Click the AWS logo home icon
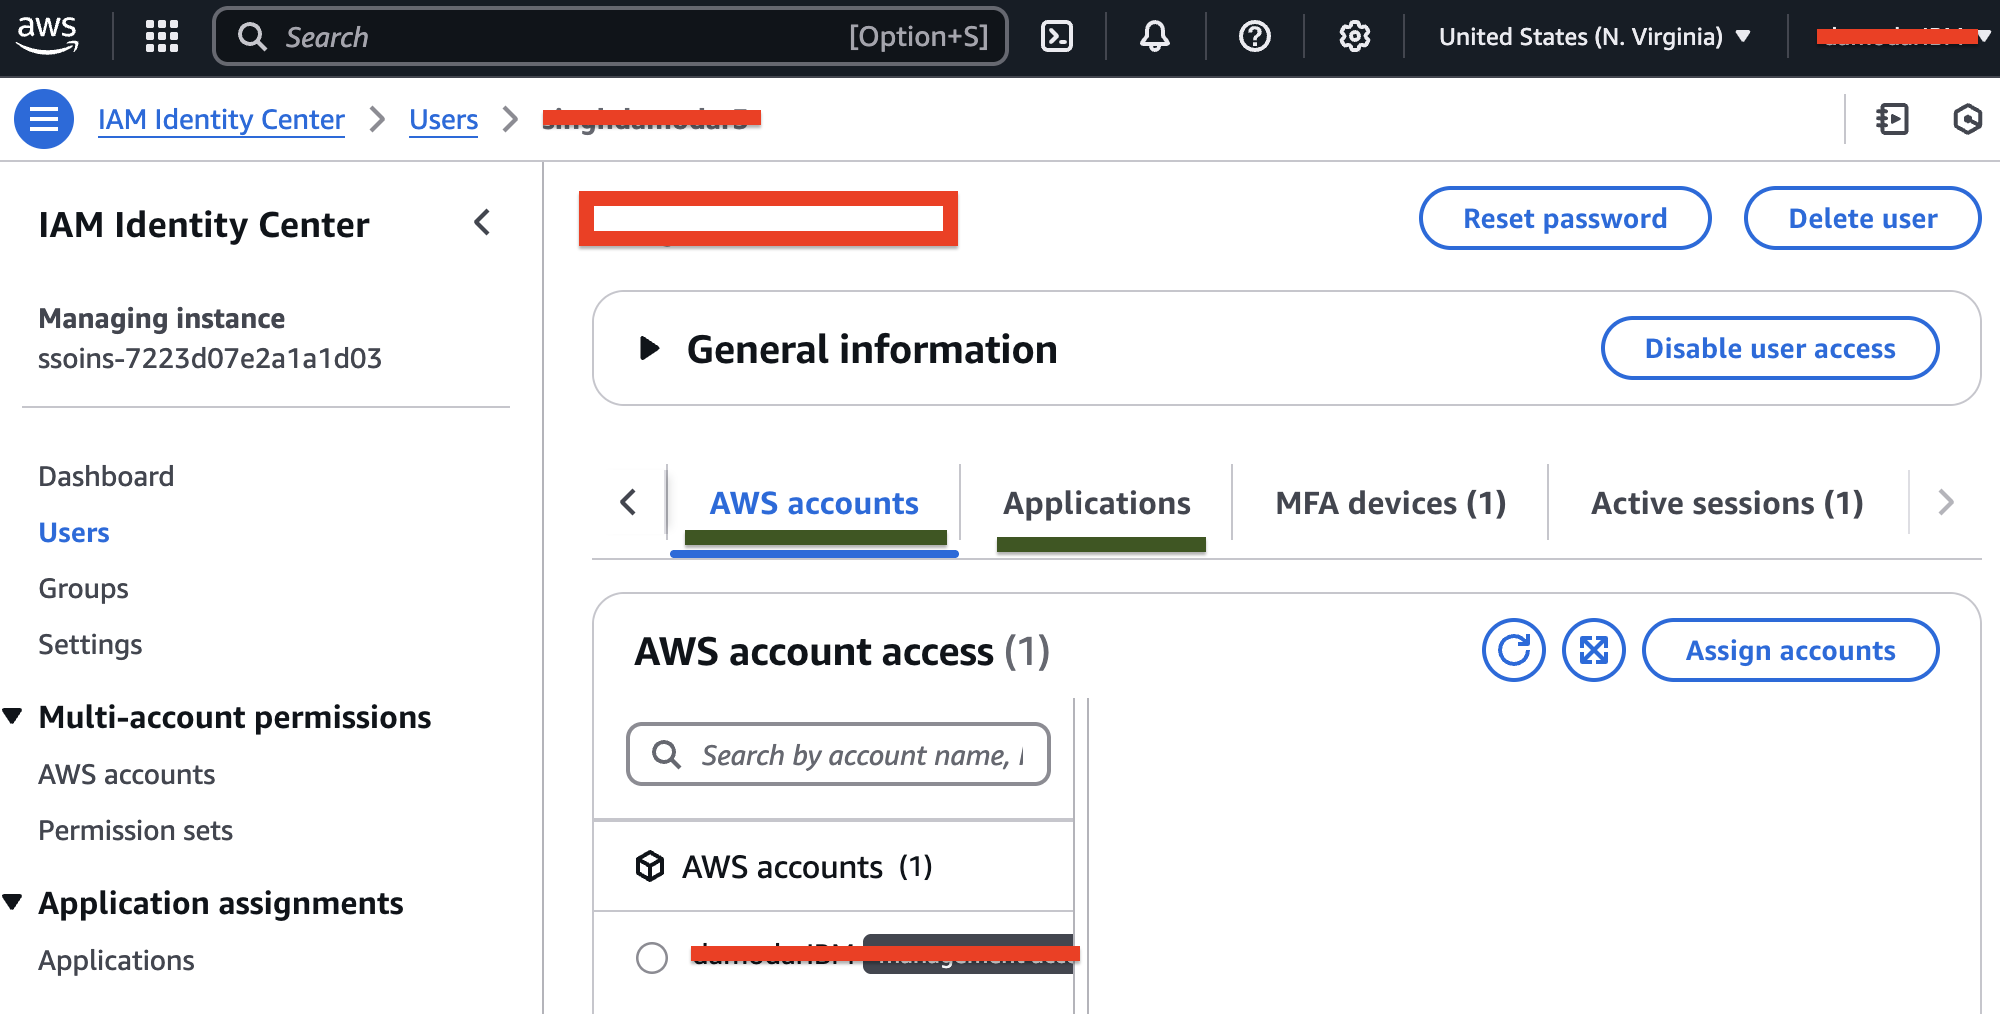 (x=47, y=35)
